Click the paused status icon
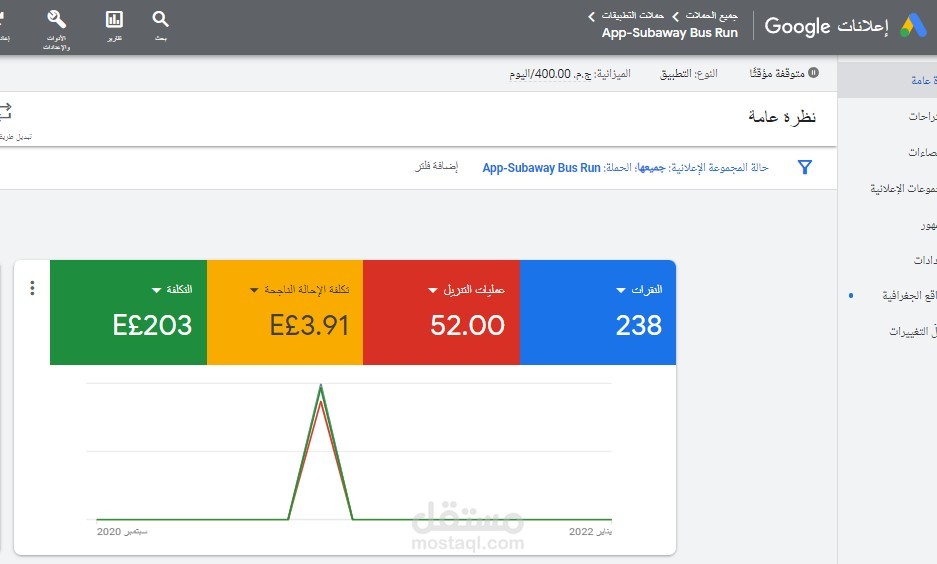This screenshot has width=937, height=564. click(x=813, y=72)
